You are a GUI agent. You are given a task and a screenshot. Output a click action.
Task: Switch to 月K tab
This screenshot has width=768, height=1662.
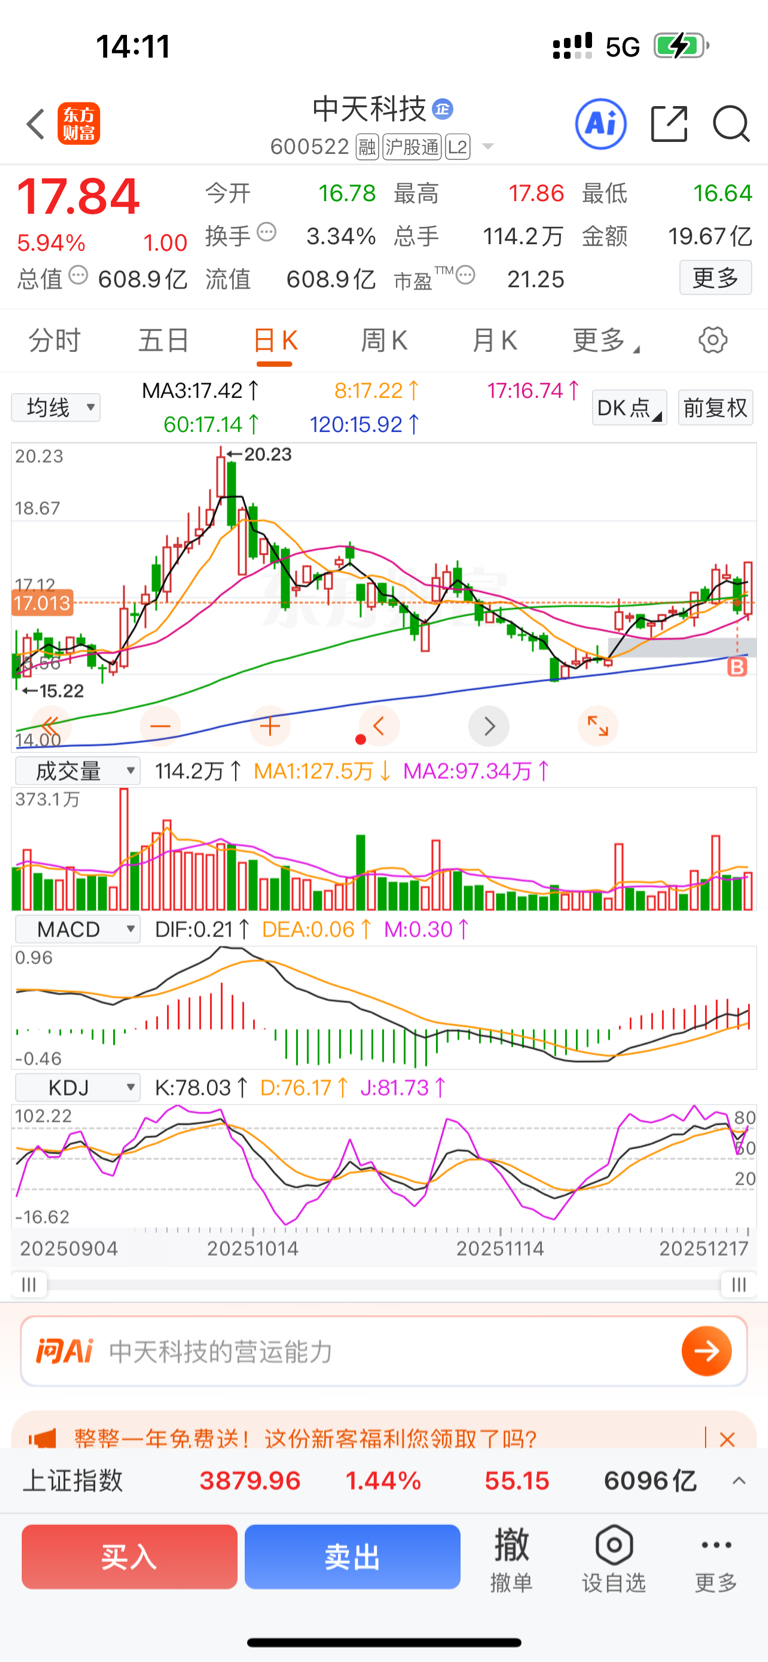point(494,341)
